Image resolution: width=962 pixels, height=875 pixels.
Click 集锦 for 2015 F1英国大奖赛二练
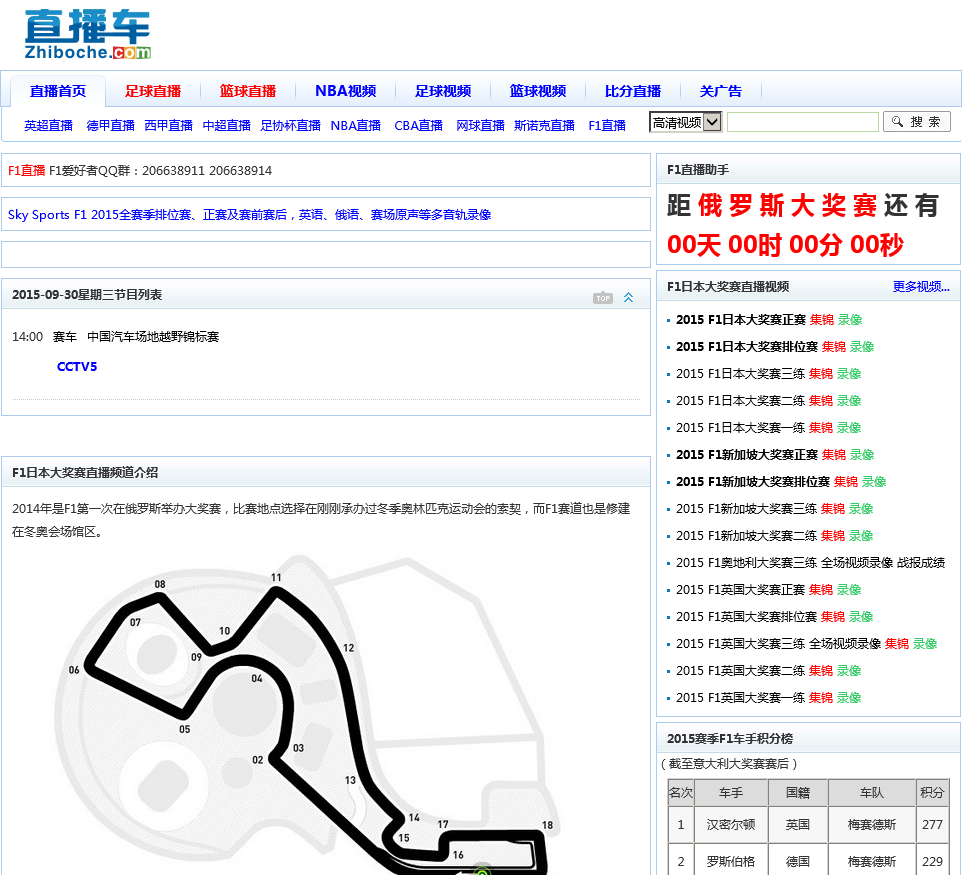(821, 671)
